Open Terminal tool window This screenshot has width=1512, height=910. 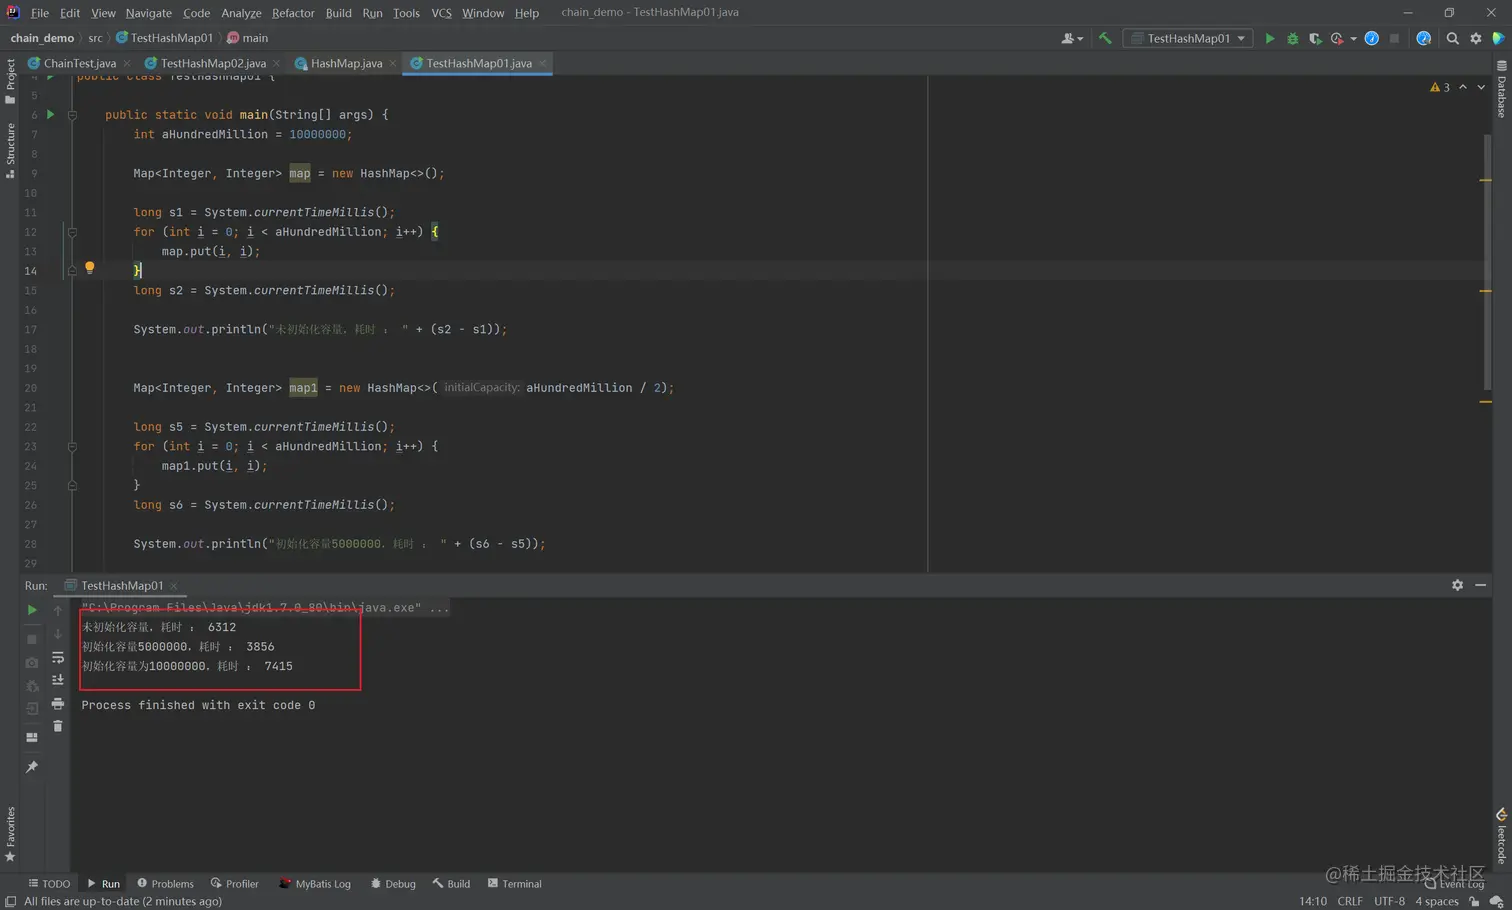pyautogui.click(x=514, y=884)
